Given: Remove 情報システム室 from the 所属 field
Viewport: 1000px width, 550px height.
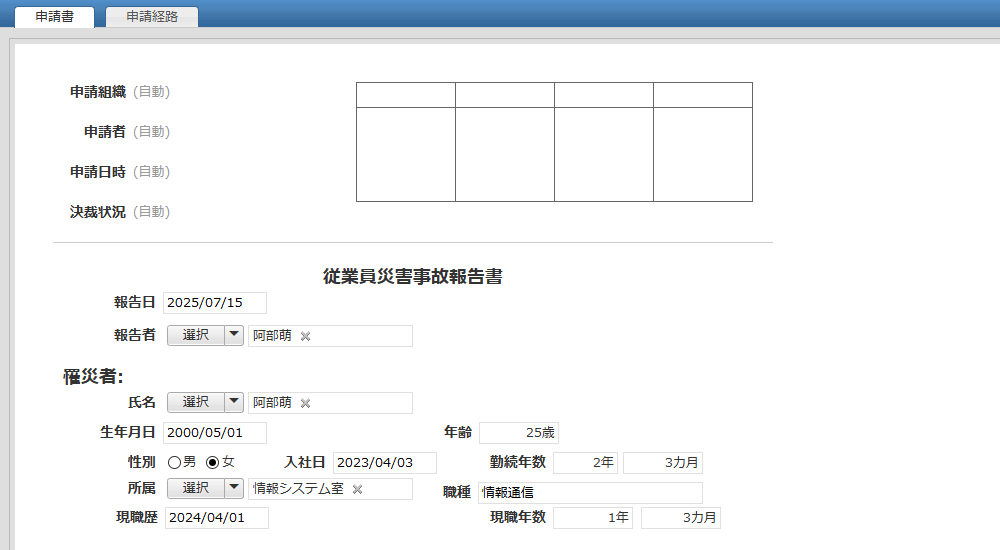Looking at the screenshot, I should click(x=357, y=489).
